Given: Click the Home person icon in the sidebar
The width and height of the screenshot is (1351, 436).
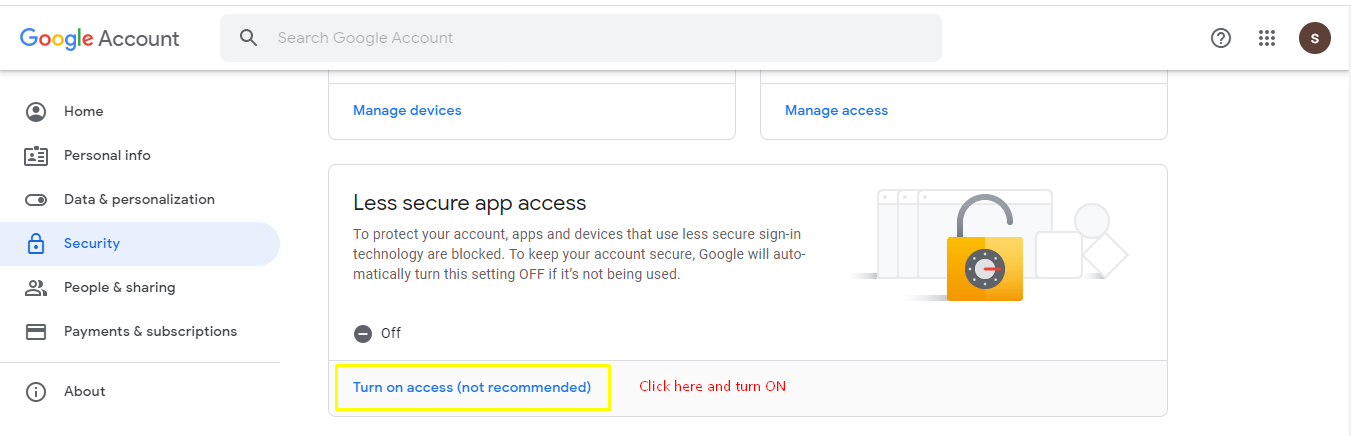Looking at the screenshot, I should click(x=36, y=111).
